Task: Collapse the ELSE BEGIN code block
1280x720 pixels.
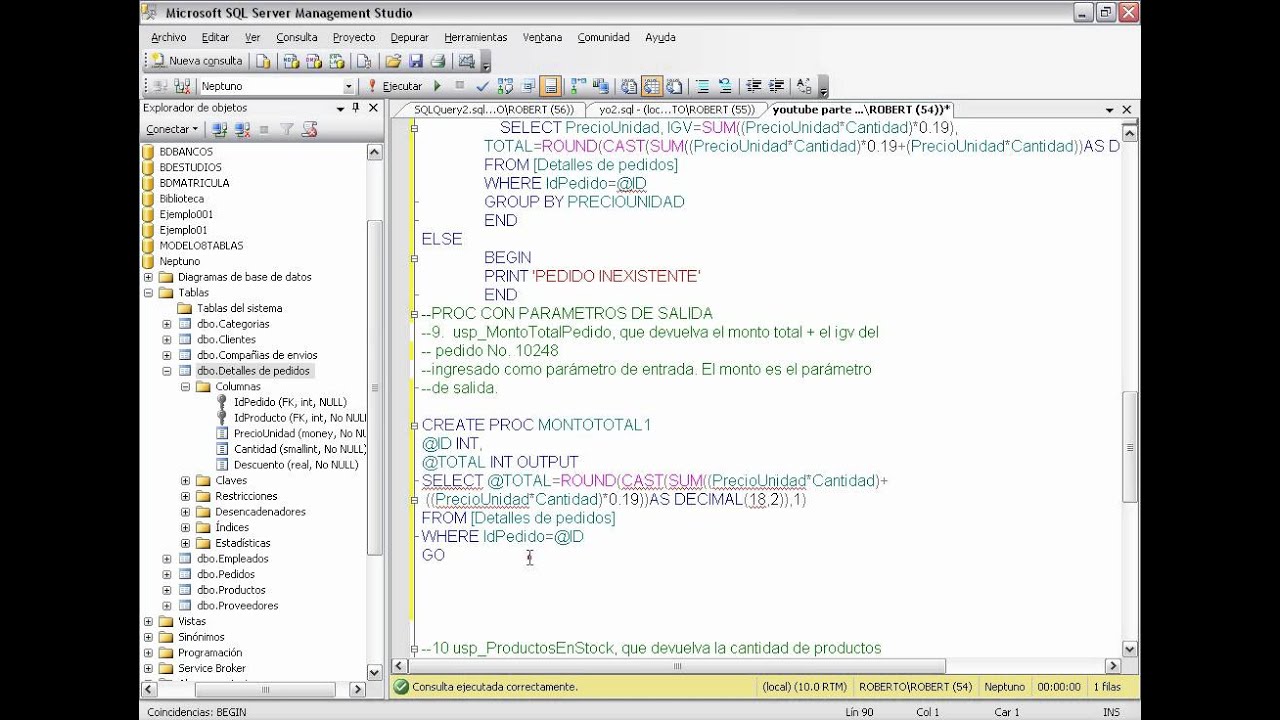Action: tap(414, 257)
